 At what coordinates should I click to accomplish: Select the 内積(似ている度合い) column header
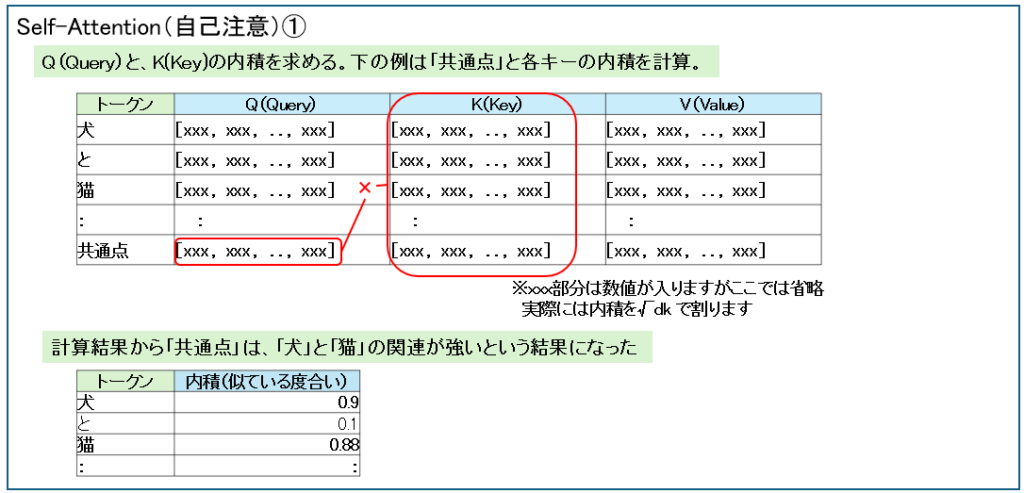pyautogui.click(x=266, y=381)
